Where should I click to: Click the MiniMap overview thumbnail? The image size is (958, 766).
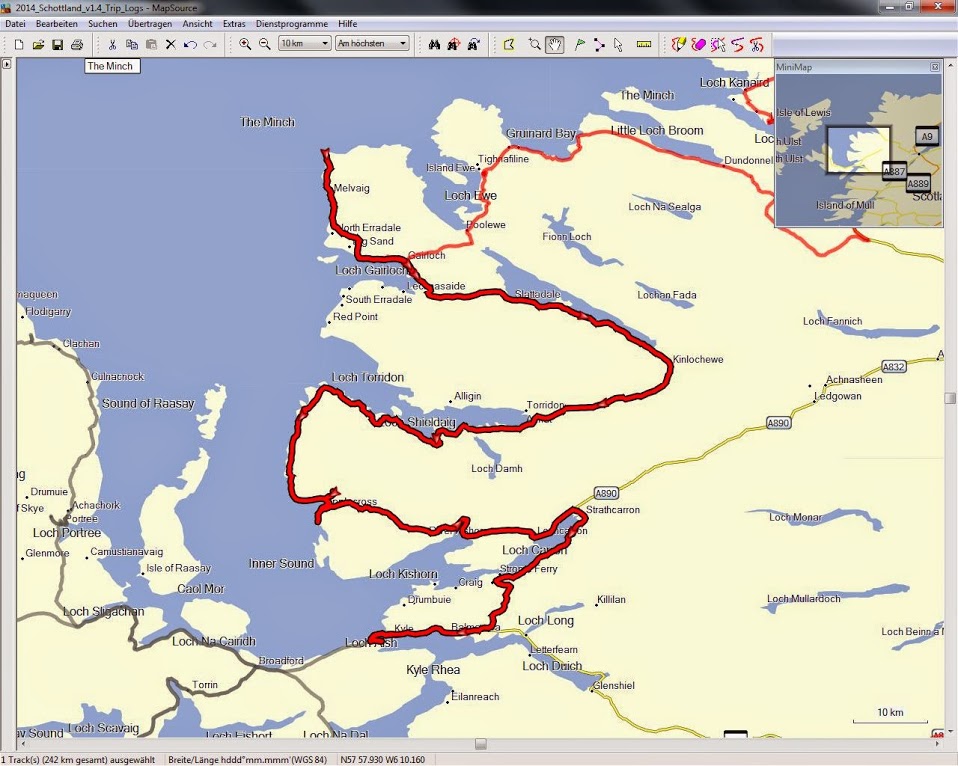(858, 150)
